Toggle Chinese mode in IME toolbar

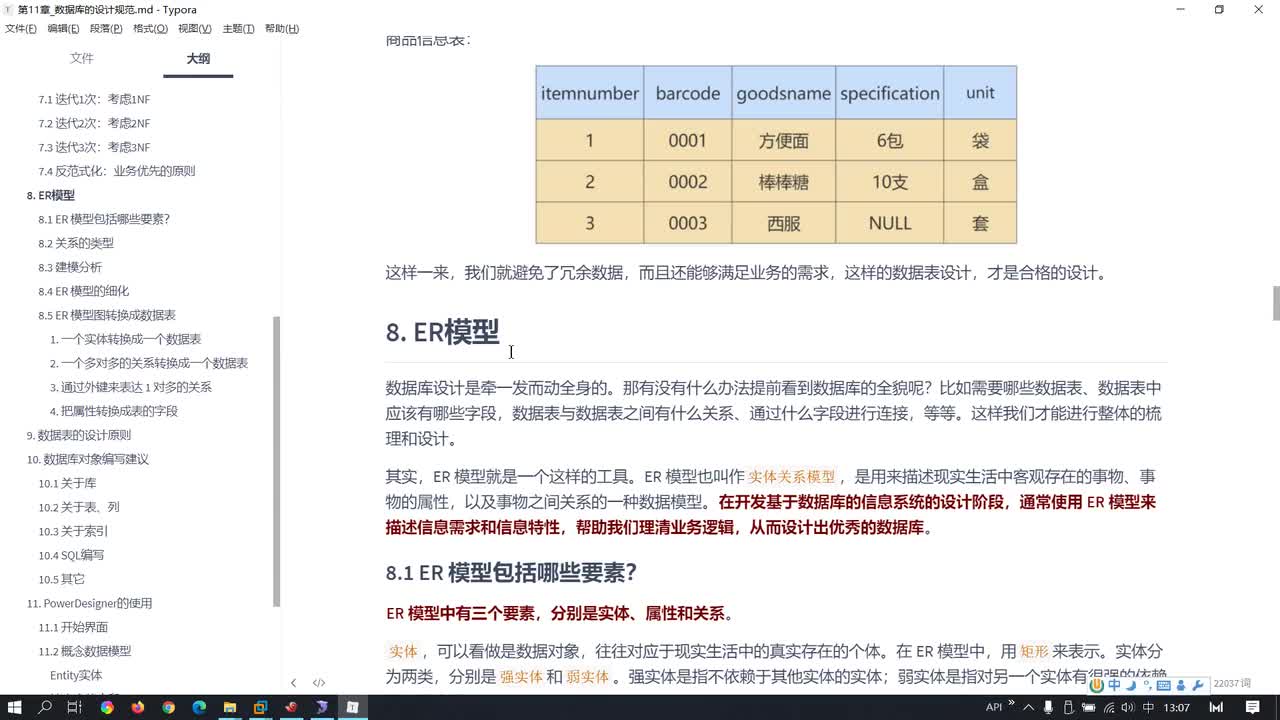(x=1114, y=685)
